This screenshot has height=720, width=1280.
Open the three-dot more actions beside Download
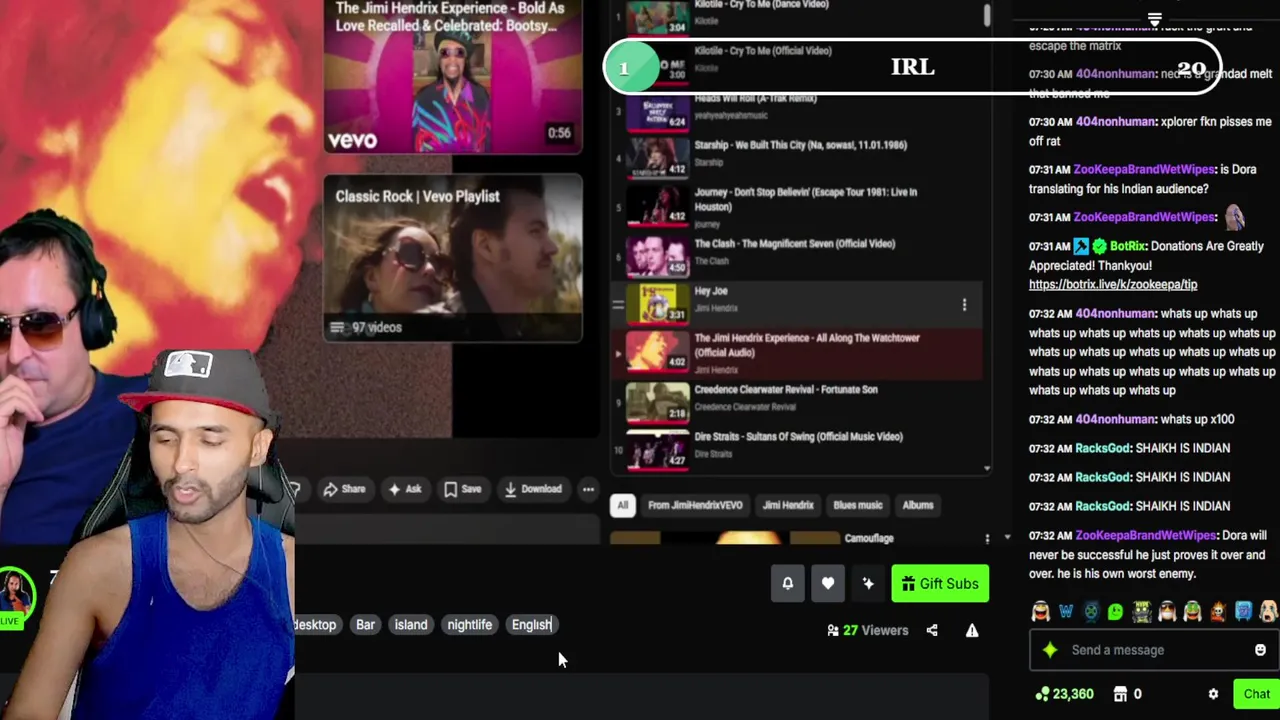click(588, 489)
